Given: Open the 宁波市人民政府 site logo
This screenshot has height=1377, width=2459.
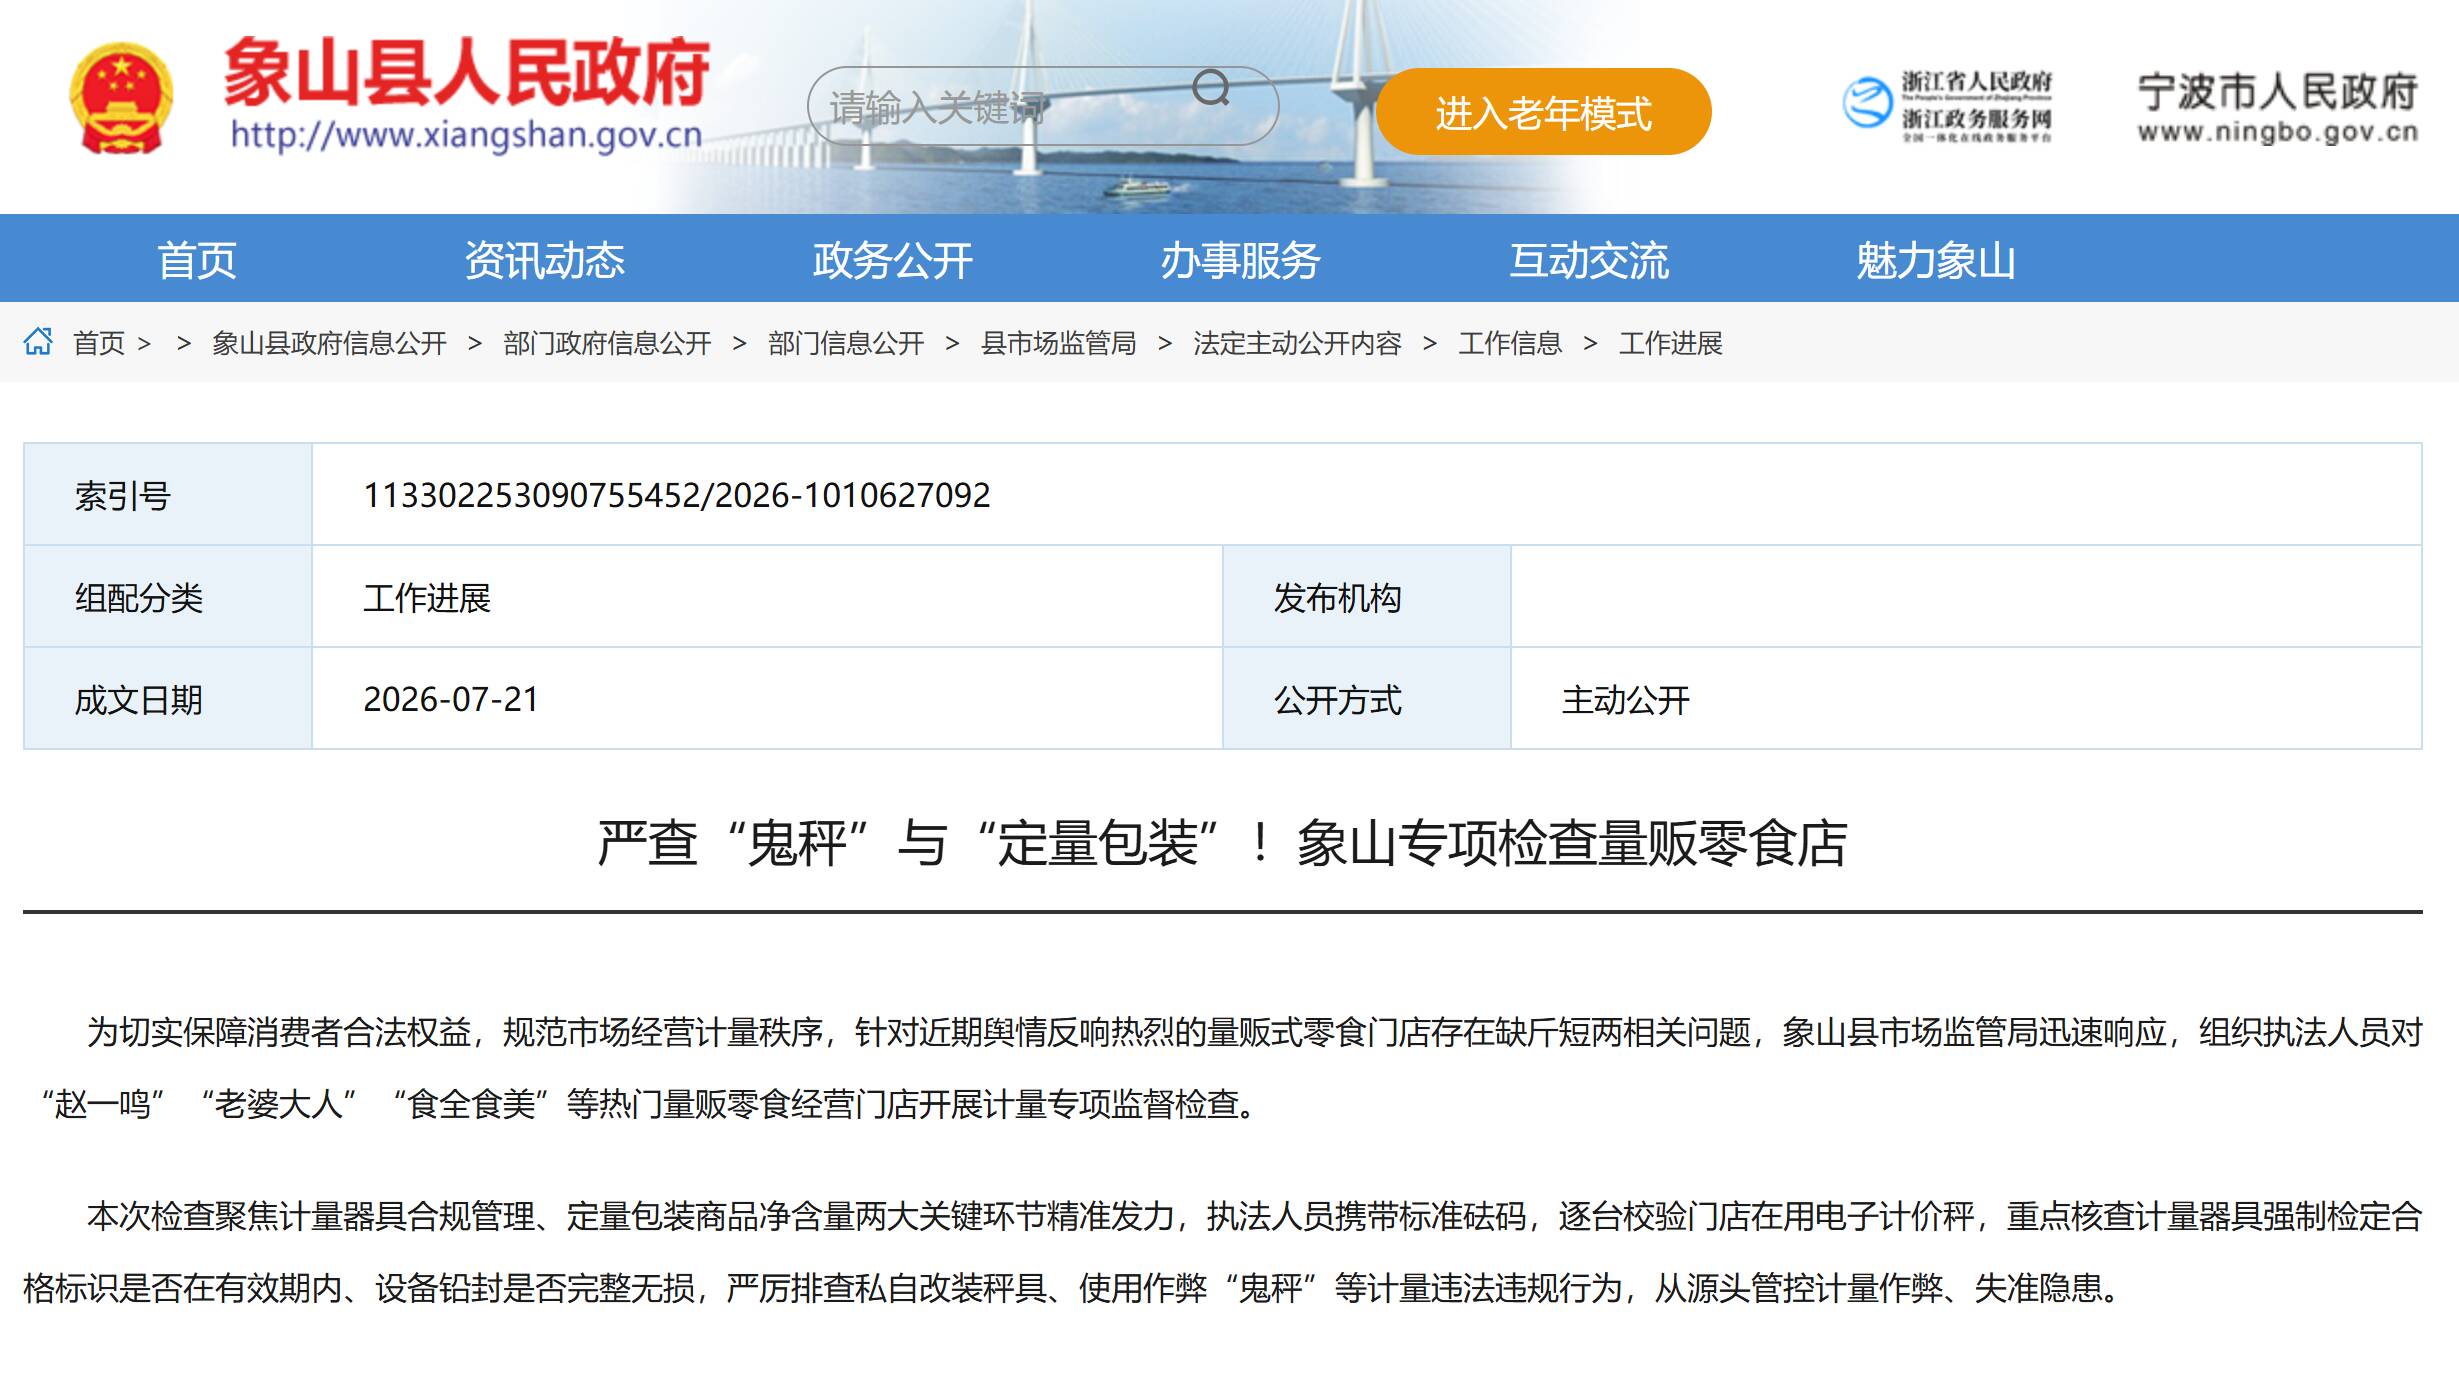Looking at the screenshot, I should 2277,107.
